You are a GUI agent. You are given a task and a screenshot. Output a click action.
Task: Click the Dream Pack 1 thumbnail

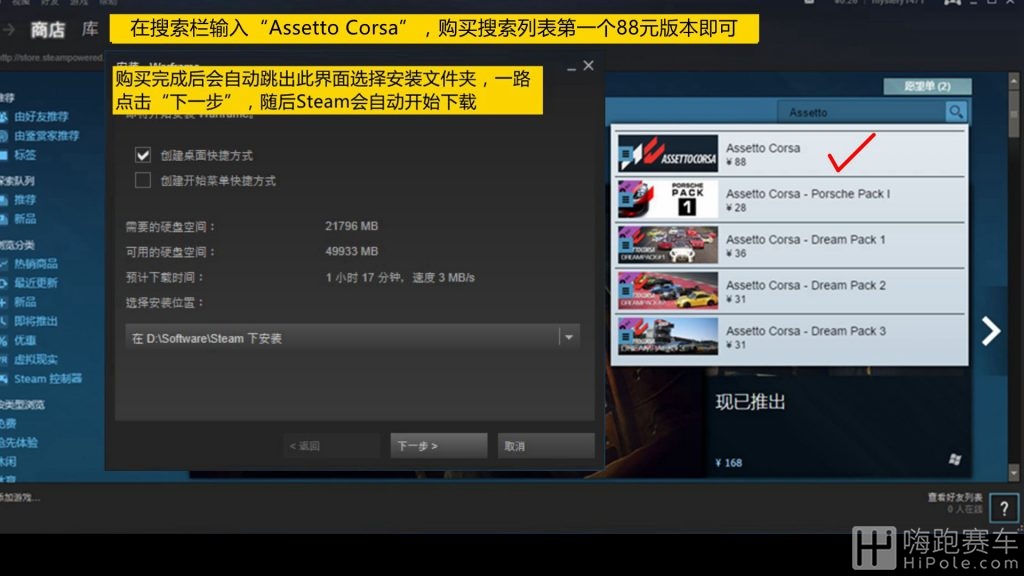coord(667,245)
